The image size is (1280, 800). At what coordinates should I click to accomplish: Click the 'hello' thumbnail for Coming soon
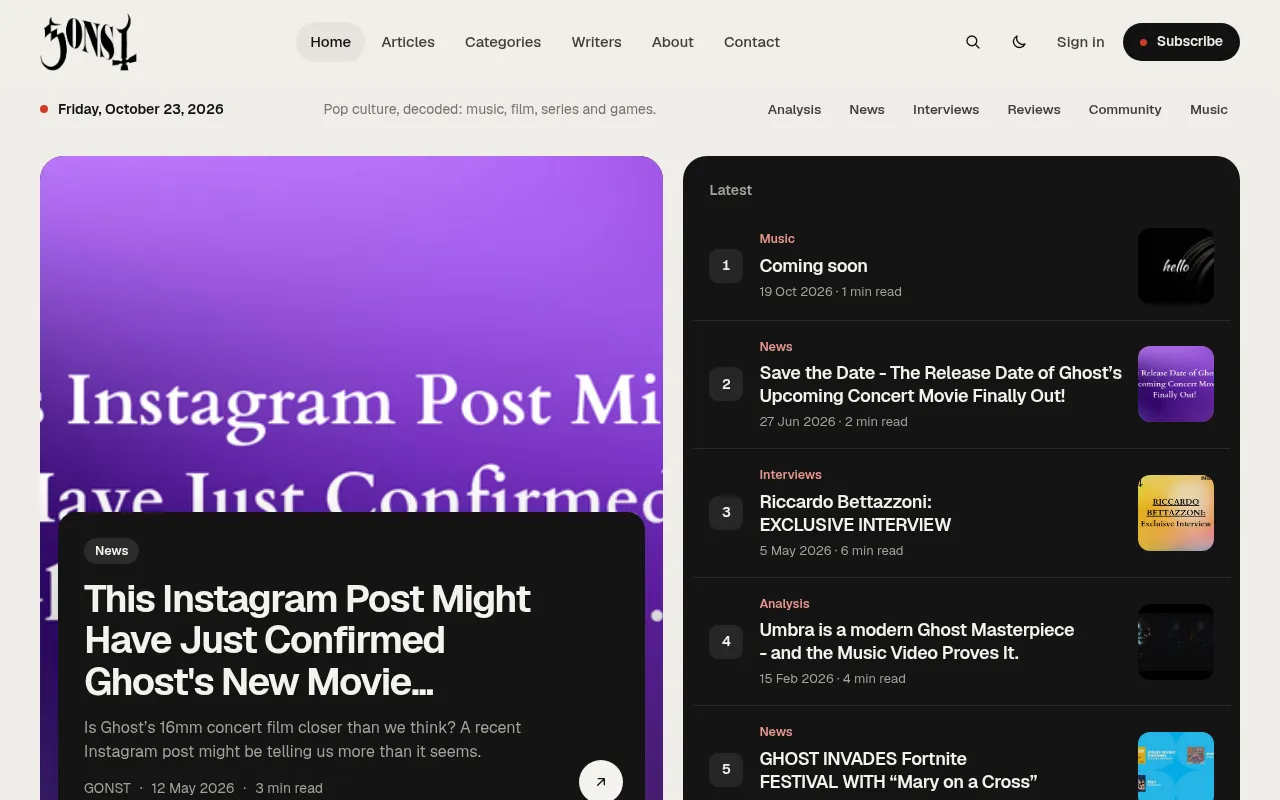pos(1176,266)
